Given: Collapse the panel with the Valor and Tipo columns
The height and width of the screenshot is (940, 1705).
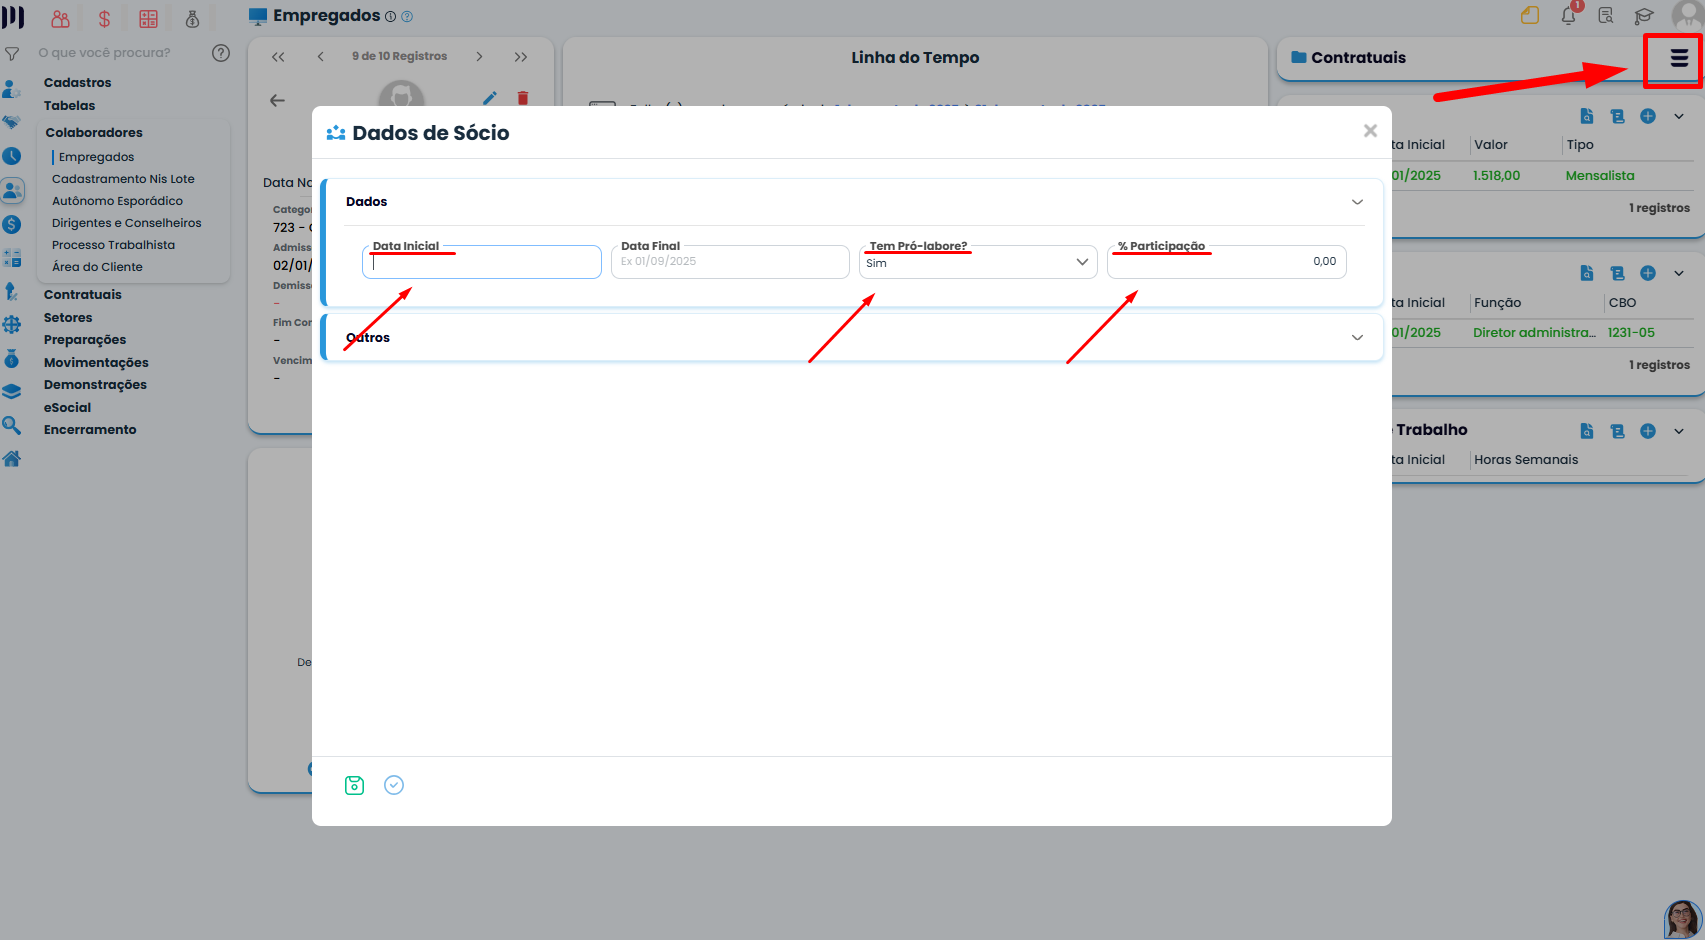Looking at the screenshot, I should pos(1679,116).
